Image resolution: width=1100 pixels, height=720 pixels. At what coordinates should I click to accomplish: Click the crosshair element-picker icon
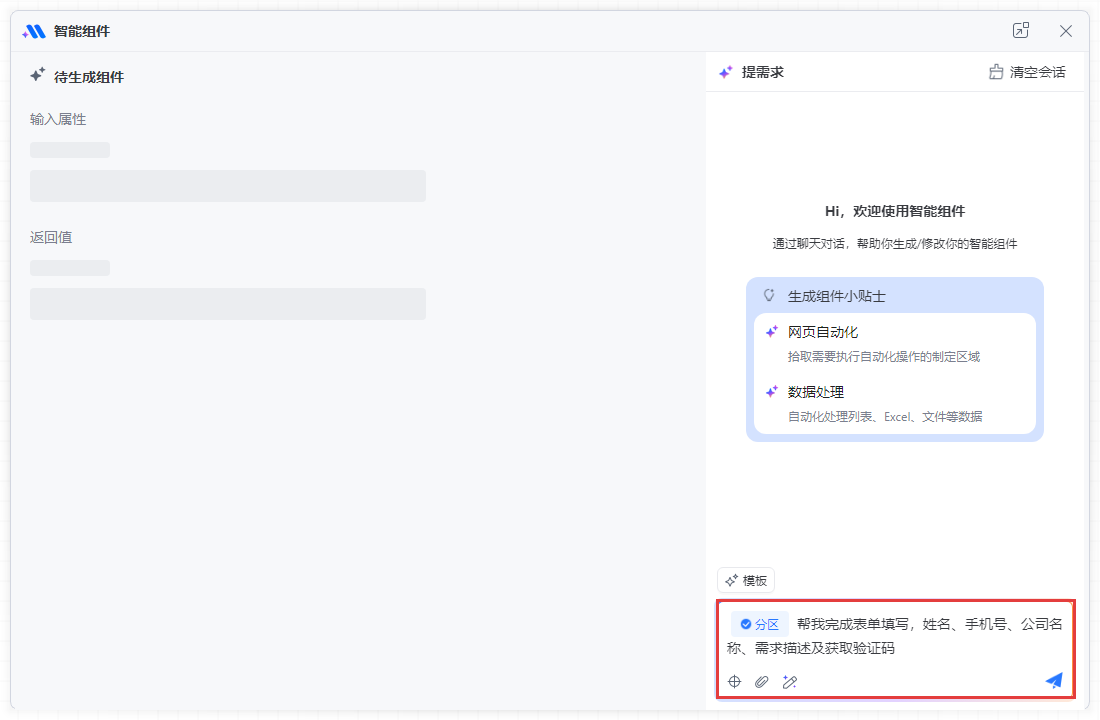coord(734,681)
